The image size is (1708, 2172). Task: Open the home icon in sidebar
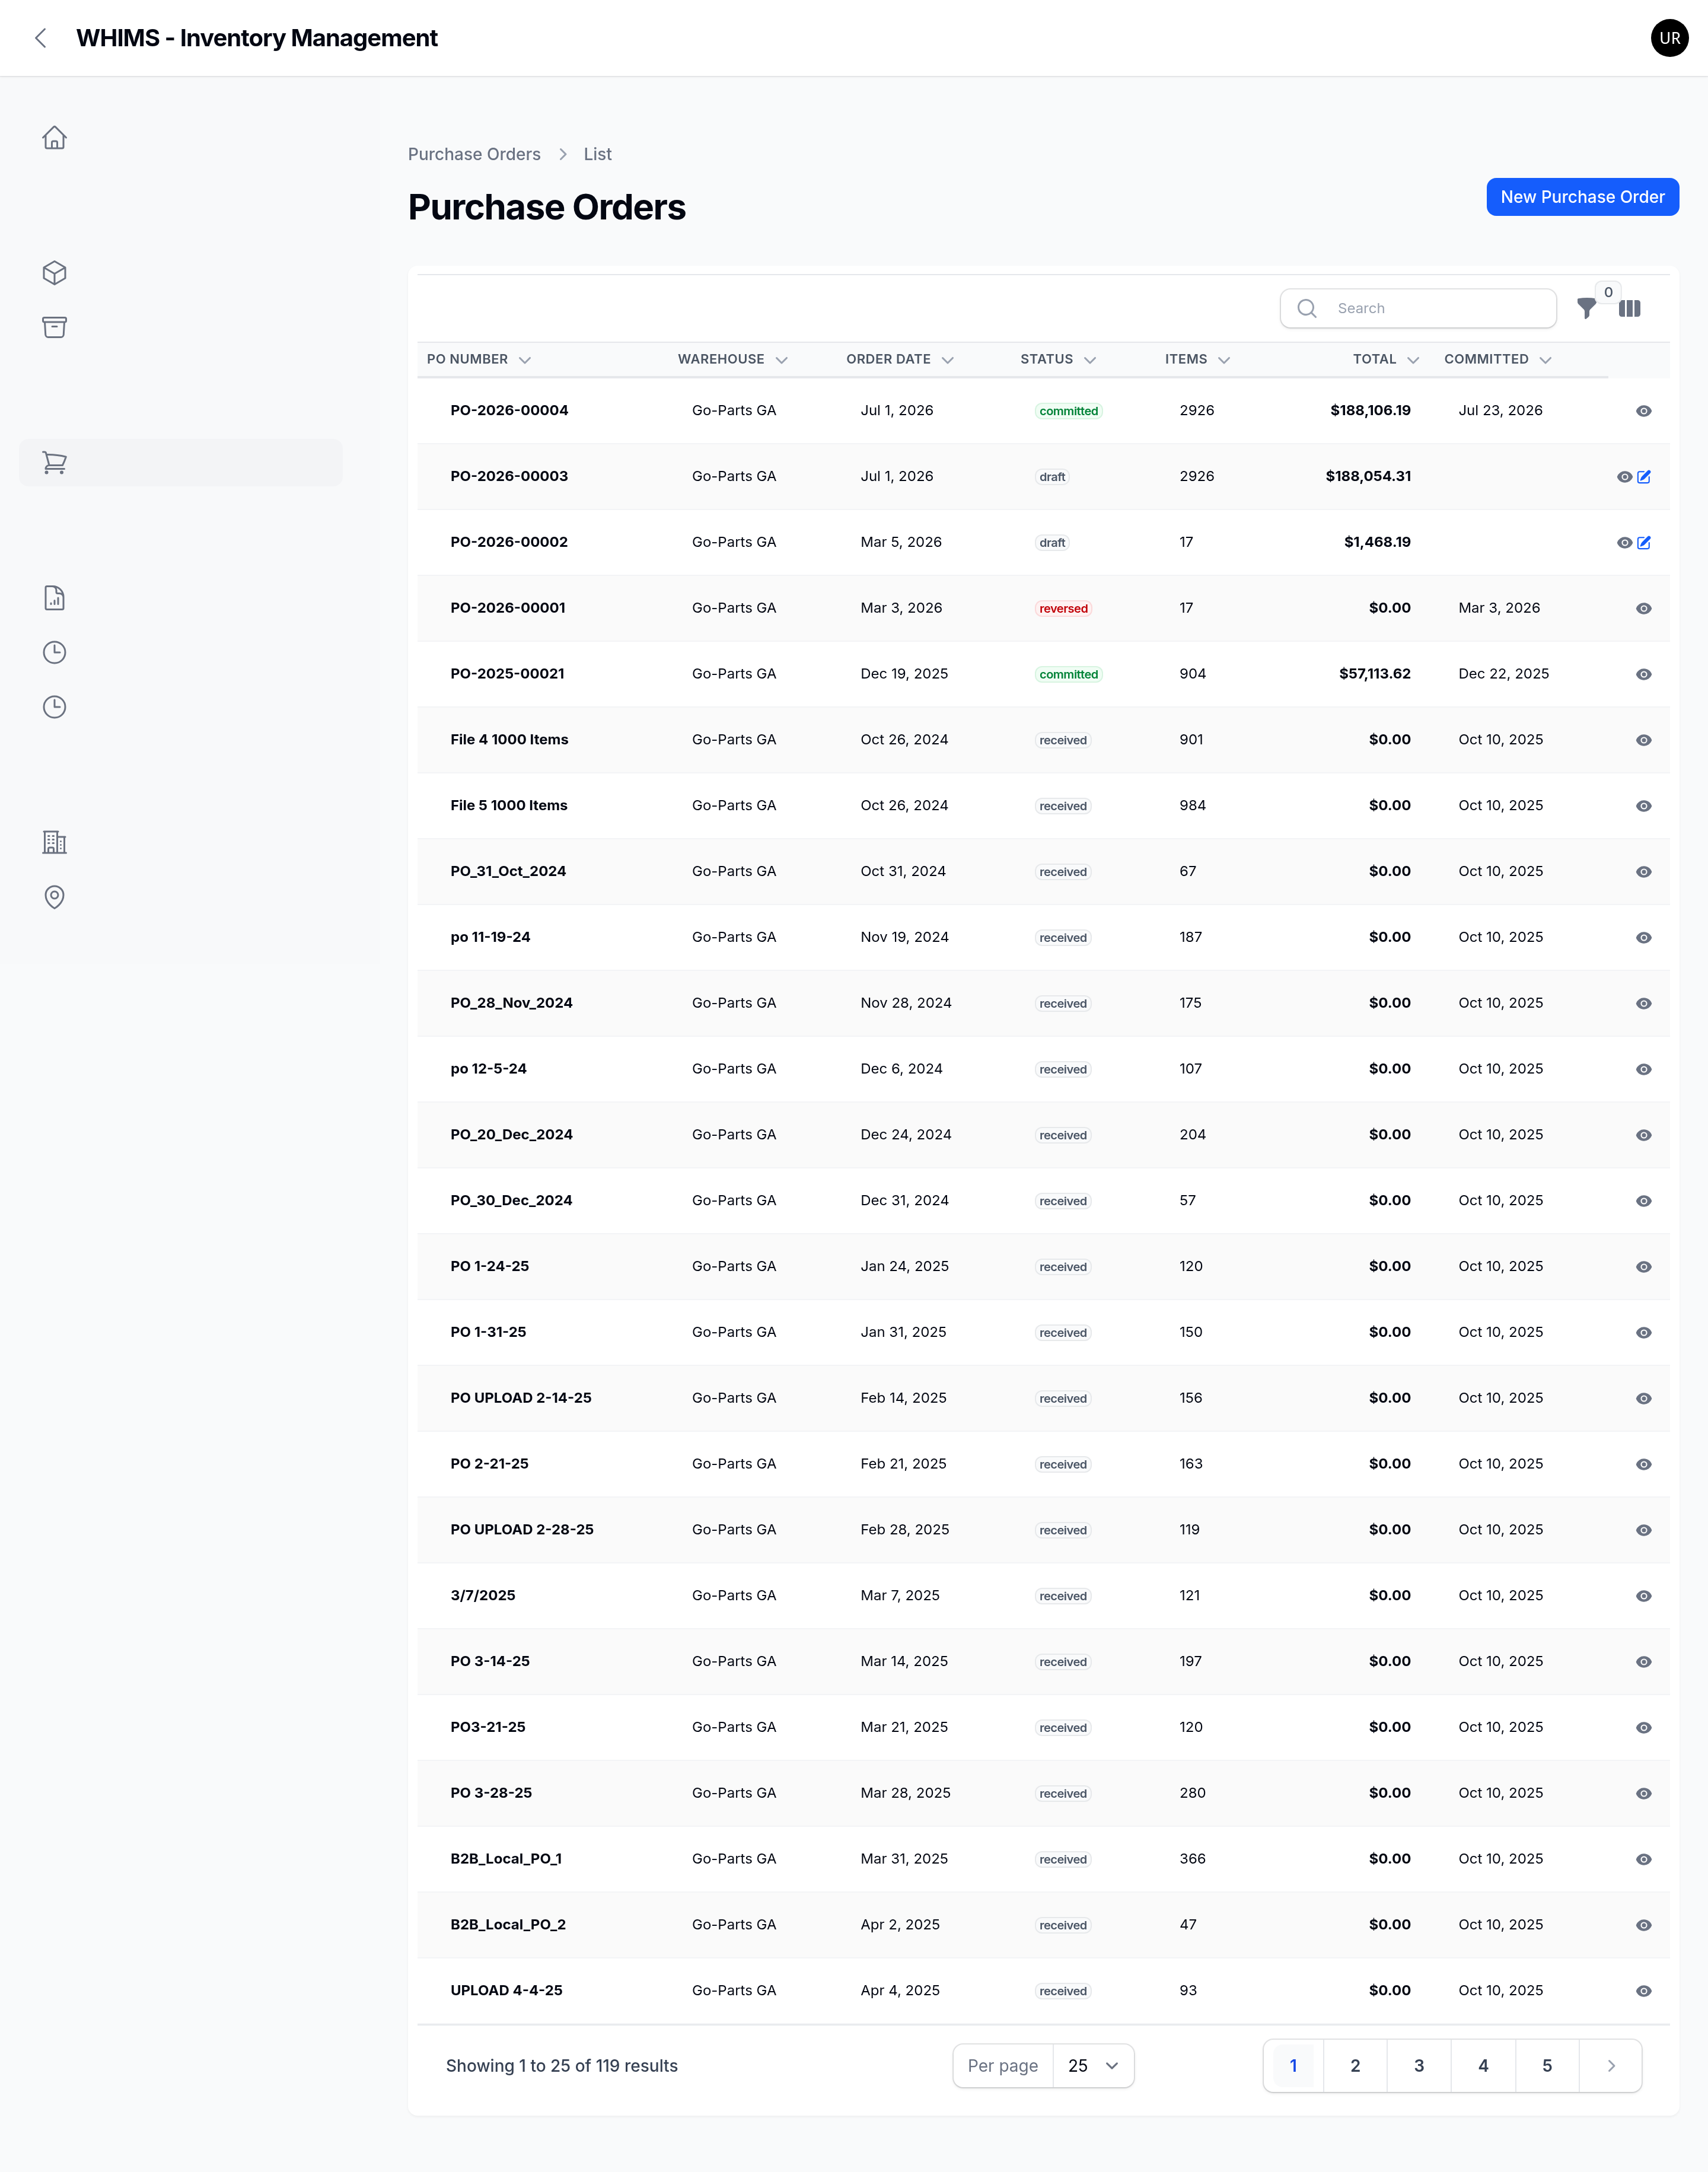click(x=54, y=138)
